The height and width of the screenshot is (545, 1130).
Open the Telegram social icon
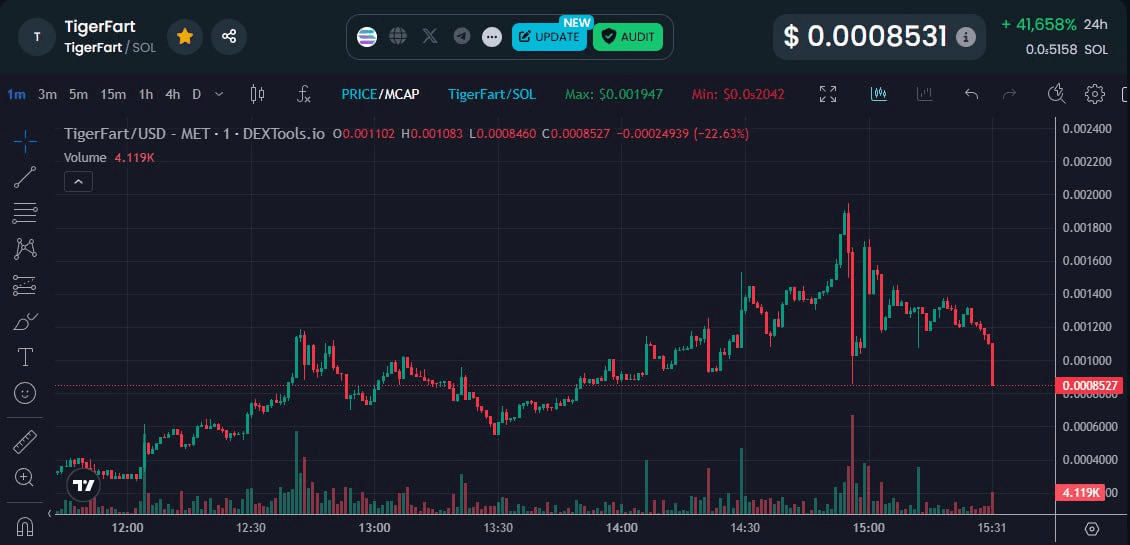461,36
